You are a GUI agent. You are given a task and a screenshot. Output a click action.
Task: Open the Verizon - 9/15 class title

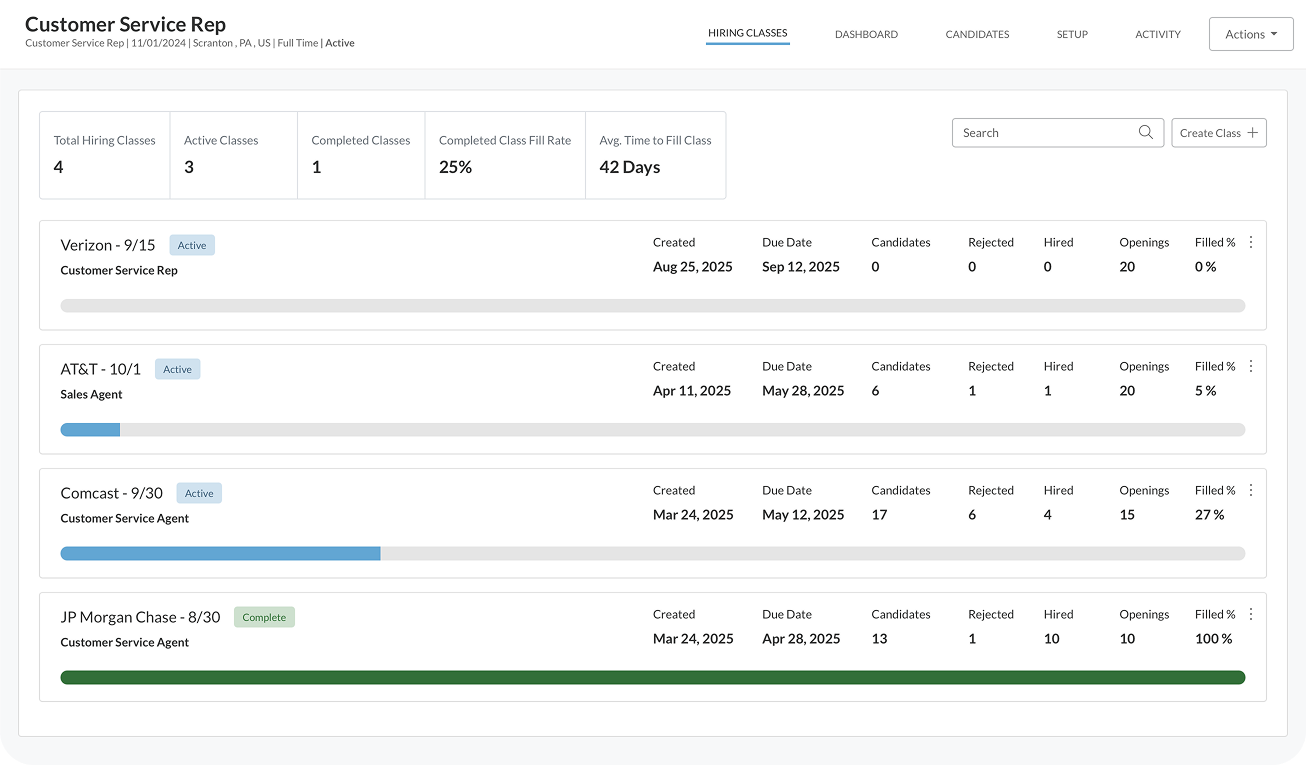(x=108, y=245)
